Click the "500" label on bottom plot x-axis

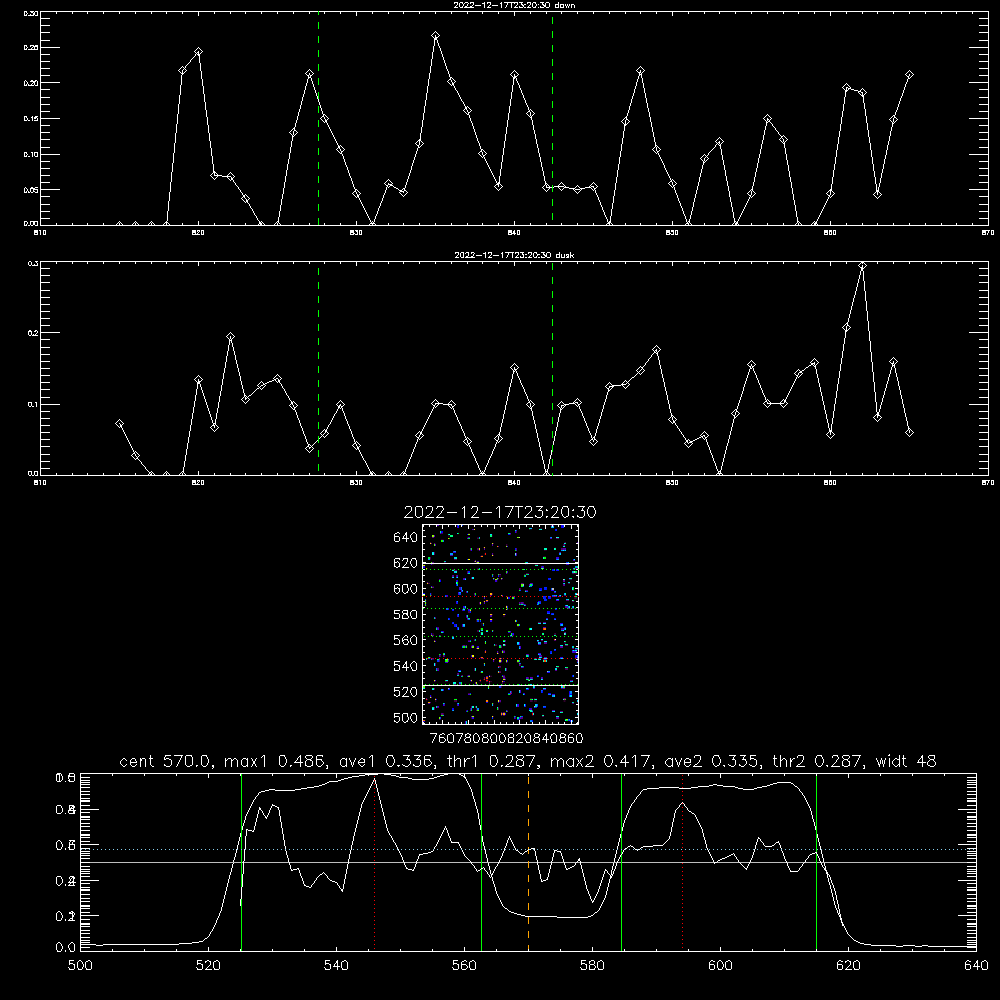pyautogui.click(x=80, y=966)
